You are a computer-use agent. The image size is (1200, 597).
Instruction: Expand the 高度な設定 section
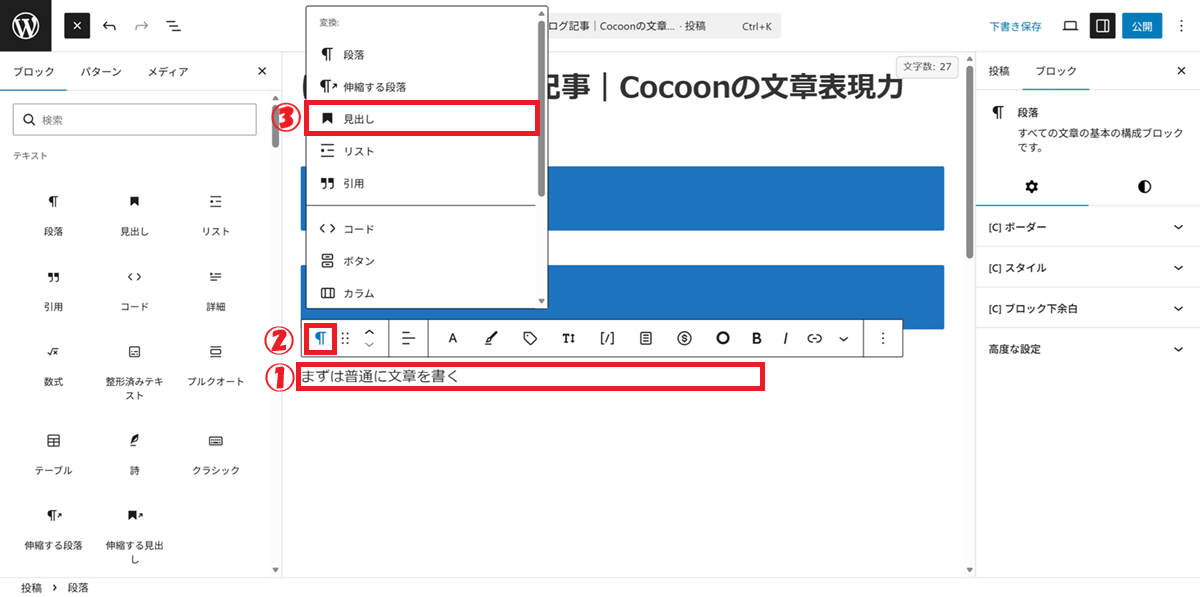(x=1087, y=349)
